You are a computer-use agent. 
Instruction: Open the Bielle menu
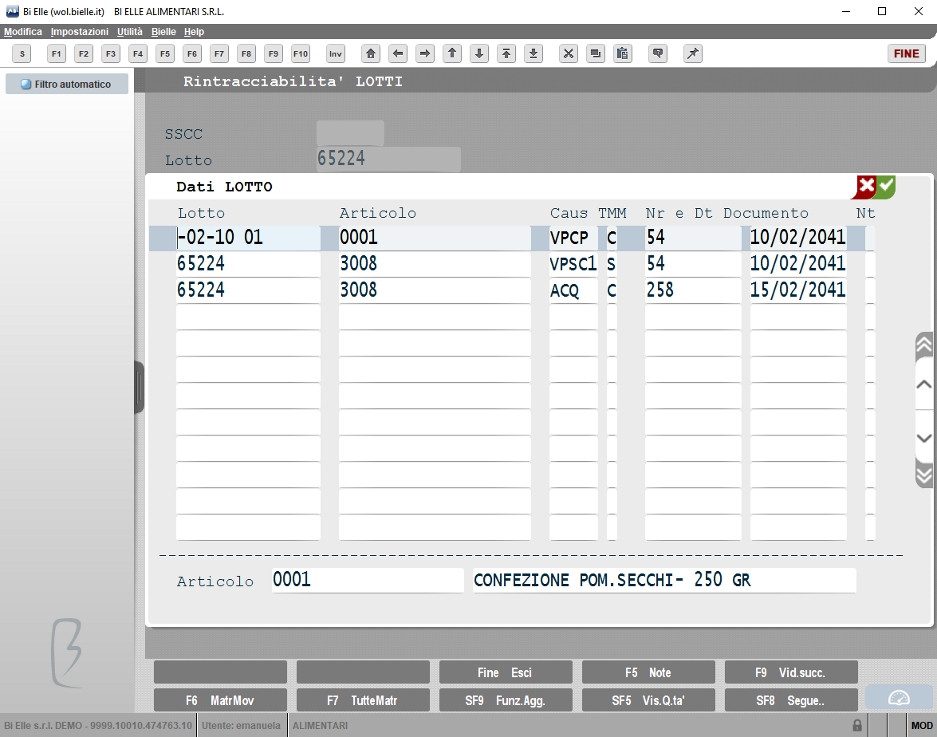coord(163,32)
